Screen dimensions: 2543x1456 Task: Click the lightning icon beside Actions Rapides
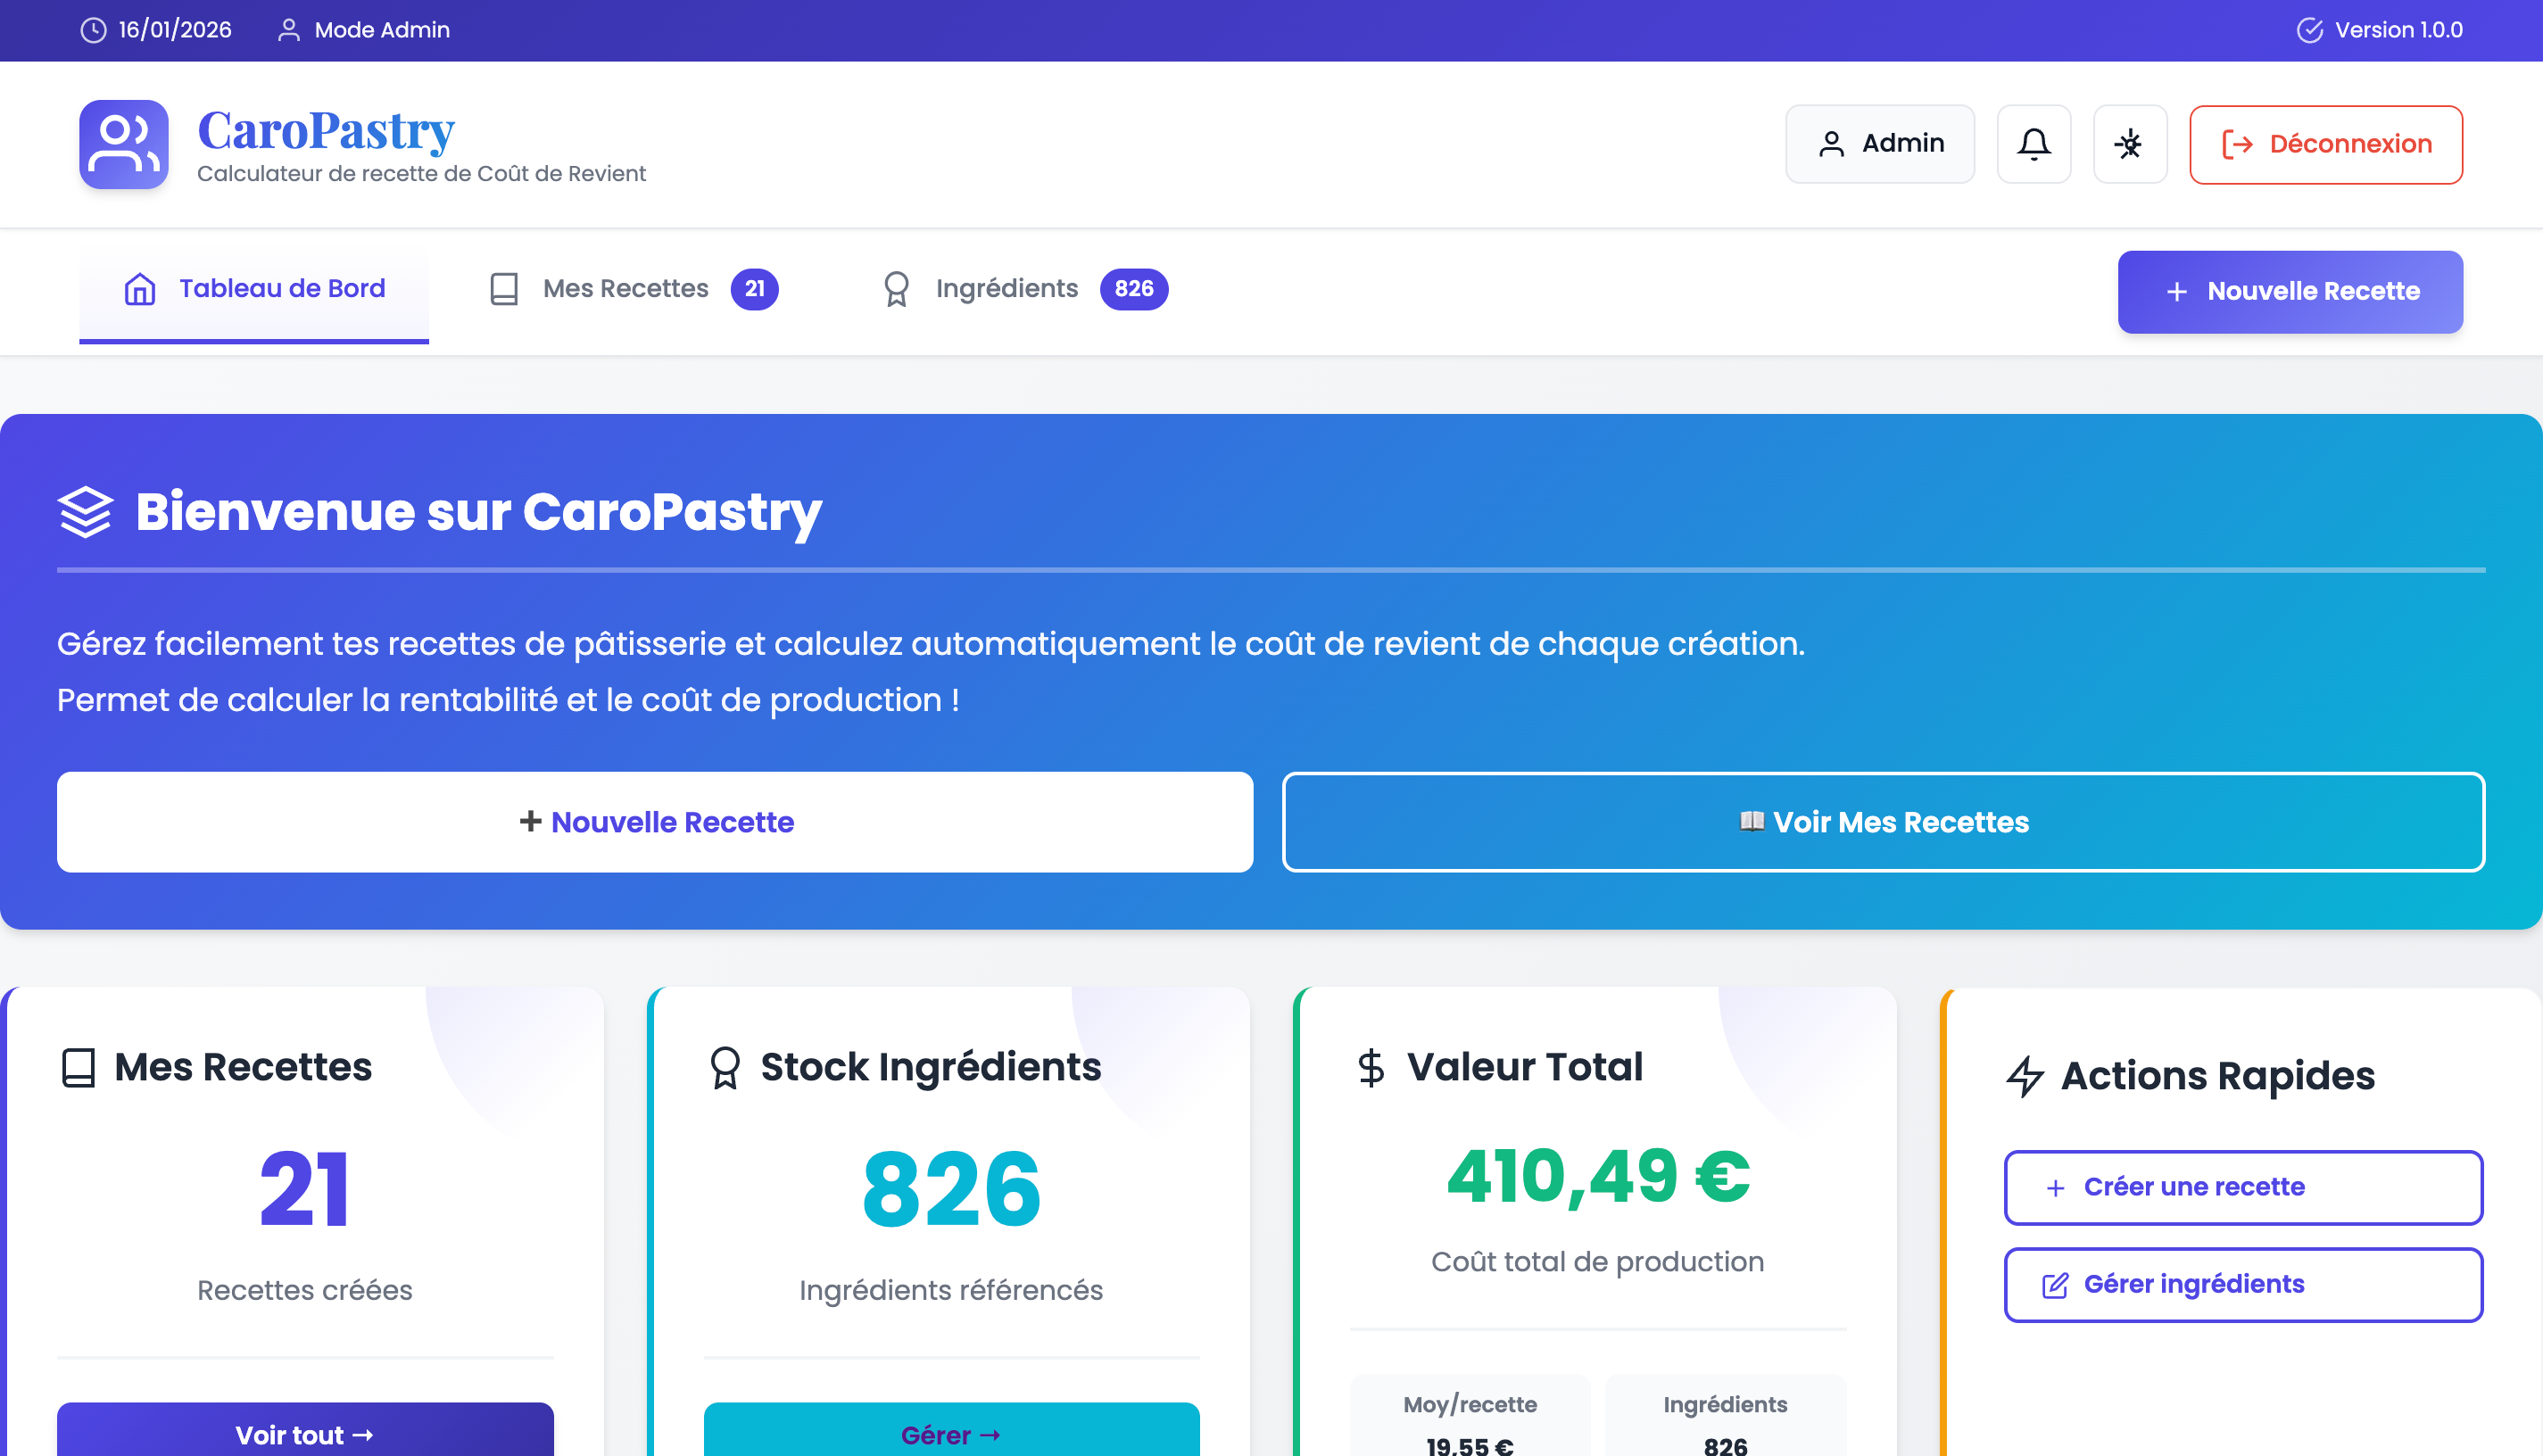pos(2024,1076)
